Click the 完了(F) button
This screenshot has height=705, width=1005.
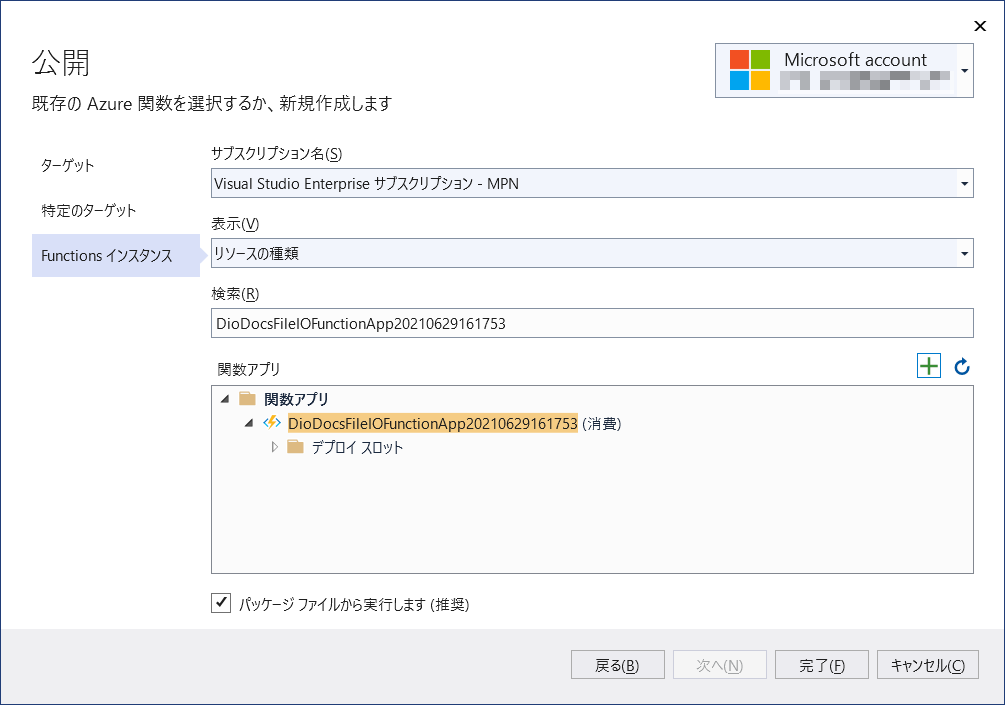(822, 665)
